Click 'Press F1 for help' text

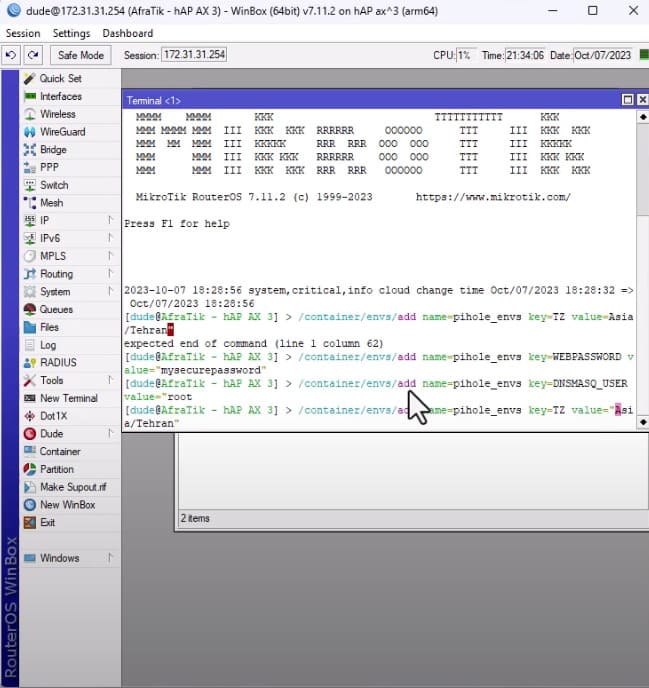click(x=177, y=224)
